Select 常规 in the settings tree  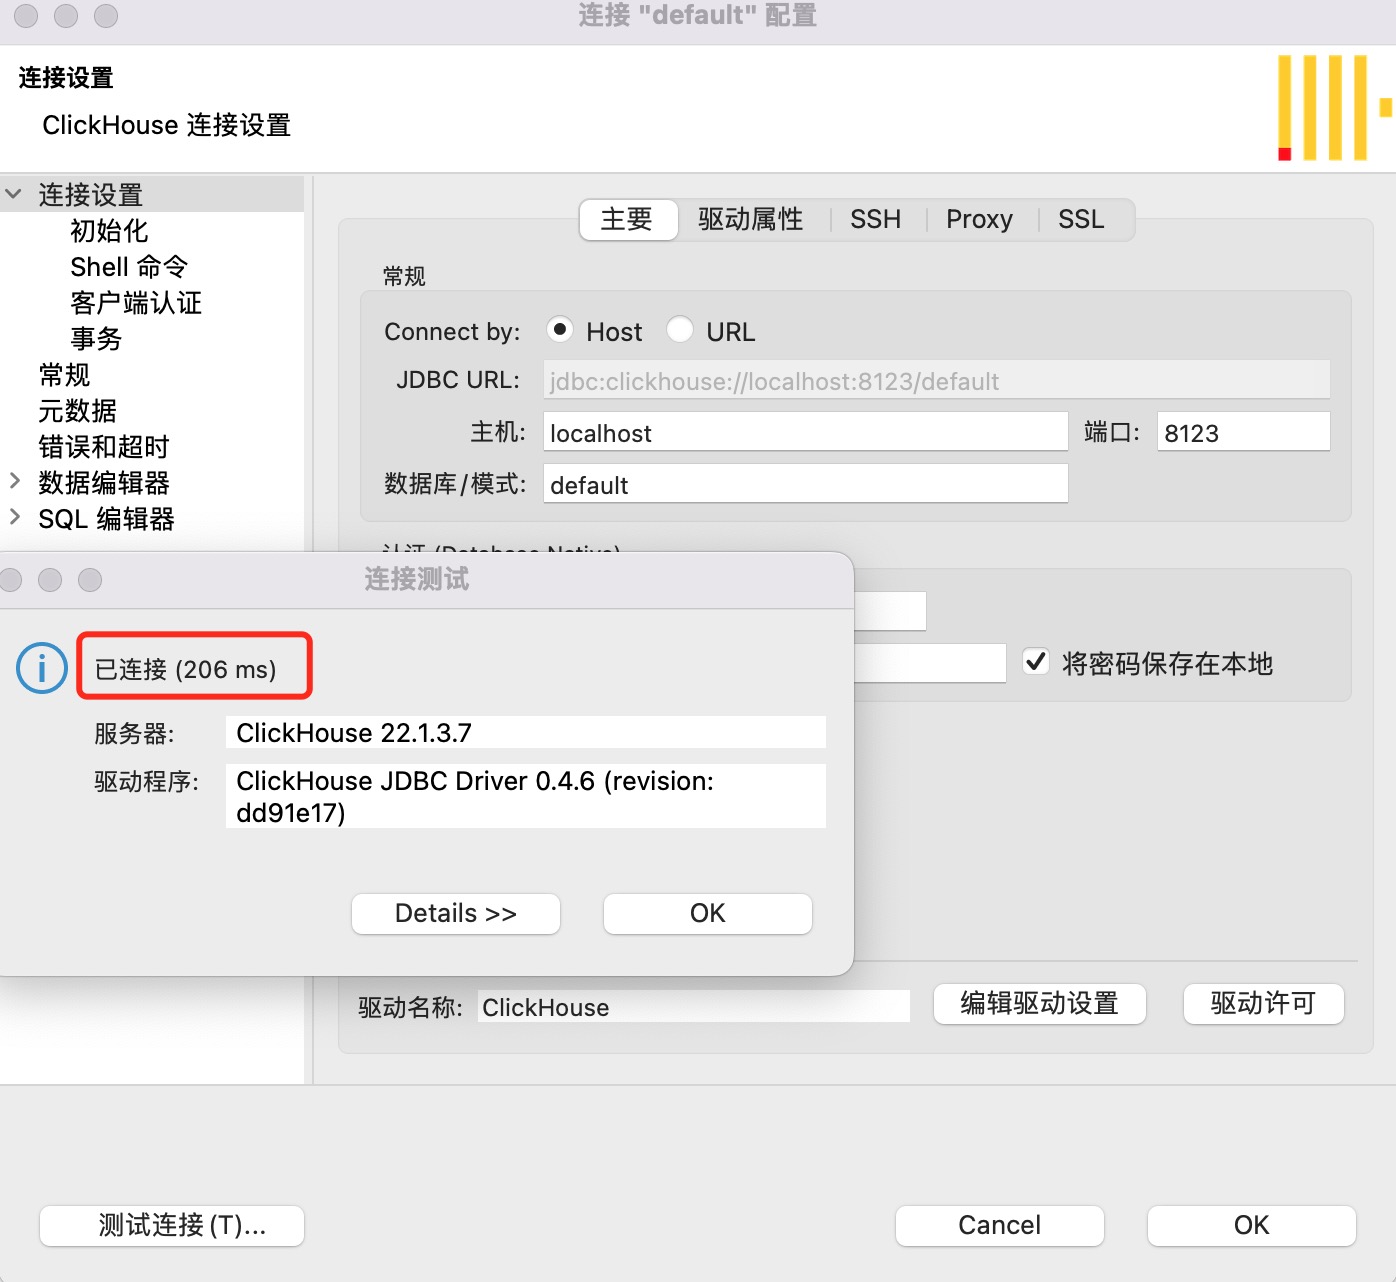coord(64,375)
